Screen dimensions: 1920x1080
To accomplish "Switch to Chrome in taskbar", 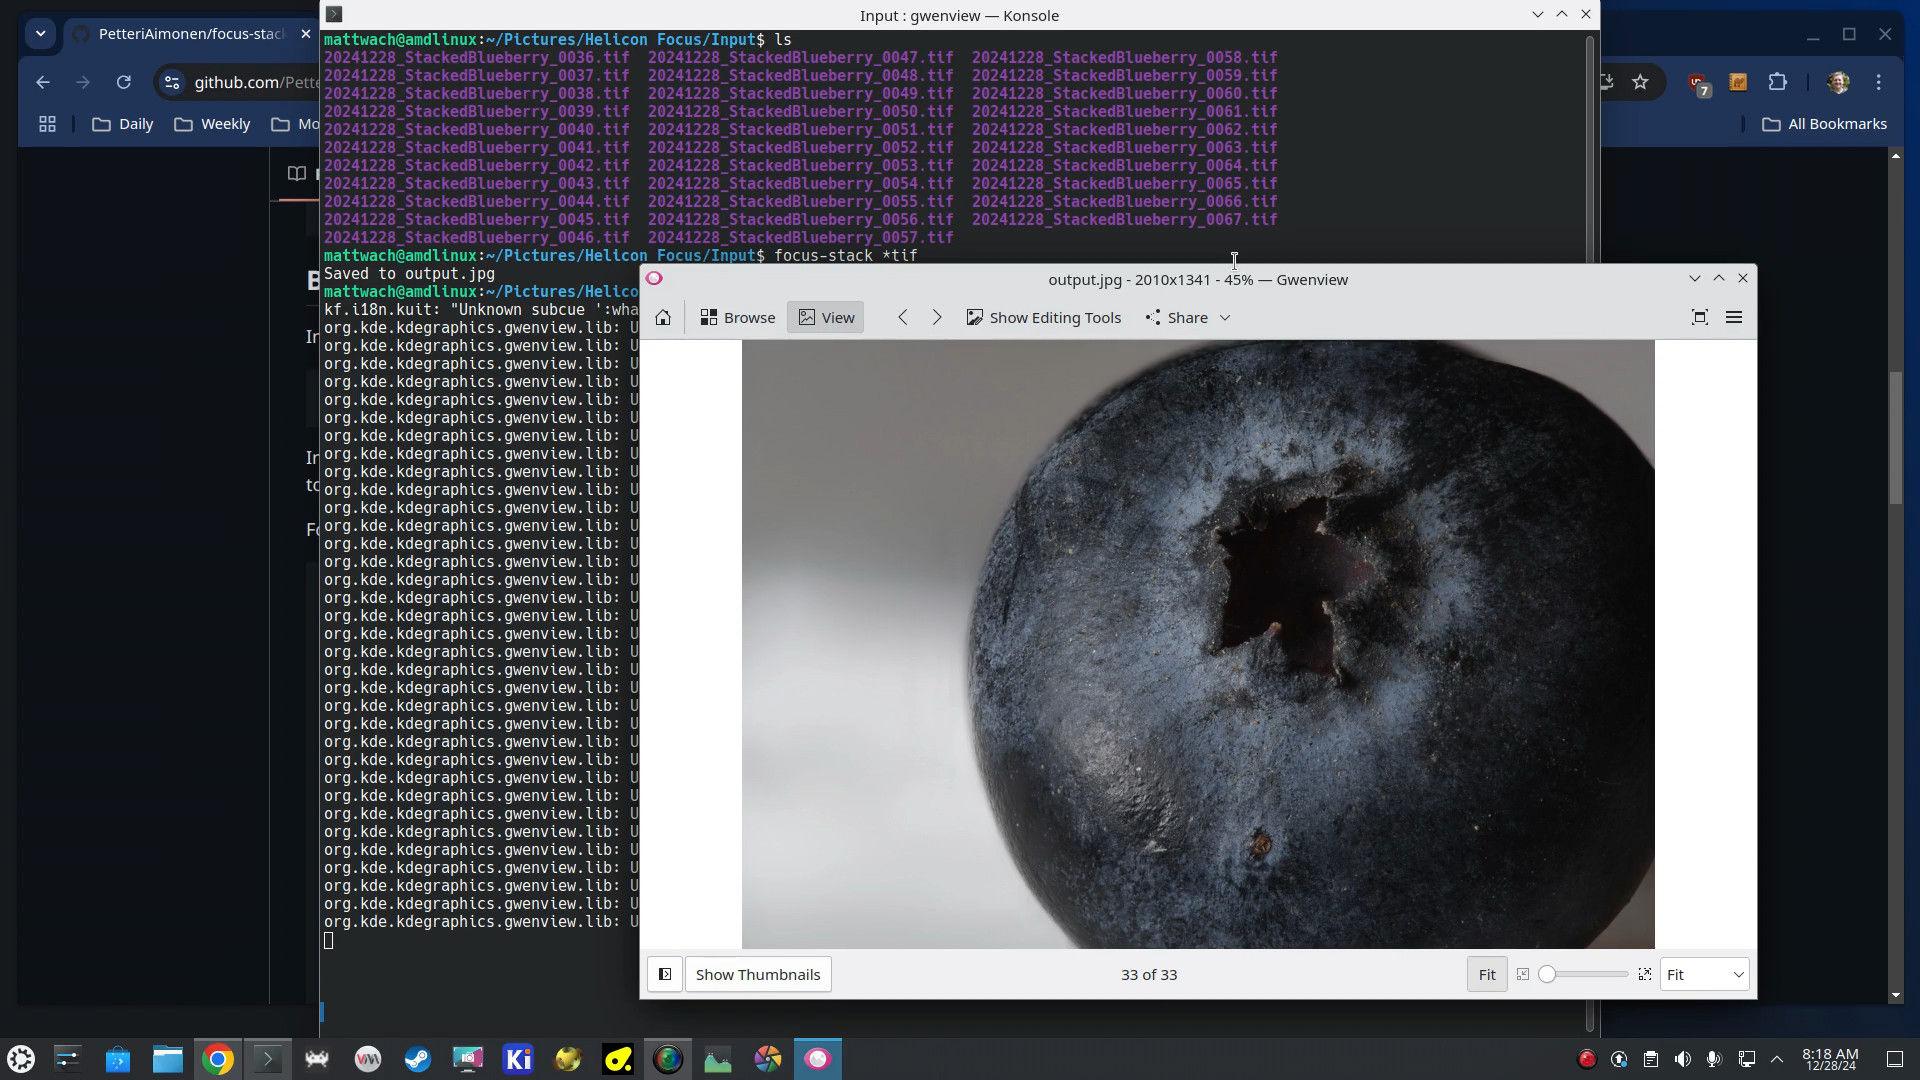I will click(217, 1059).
